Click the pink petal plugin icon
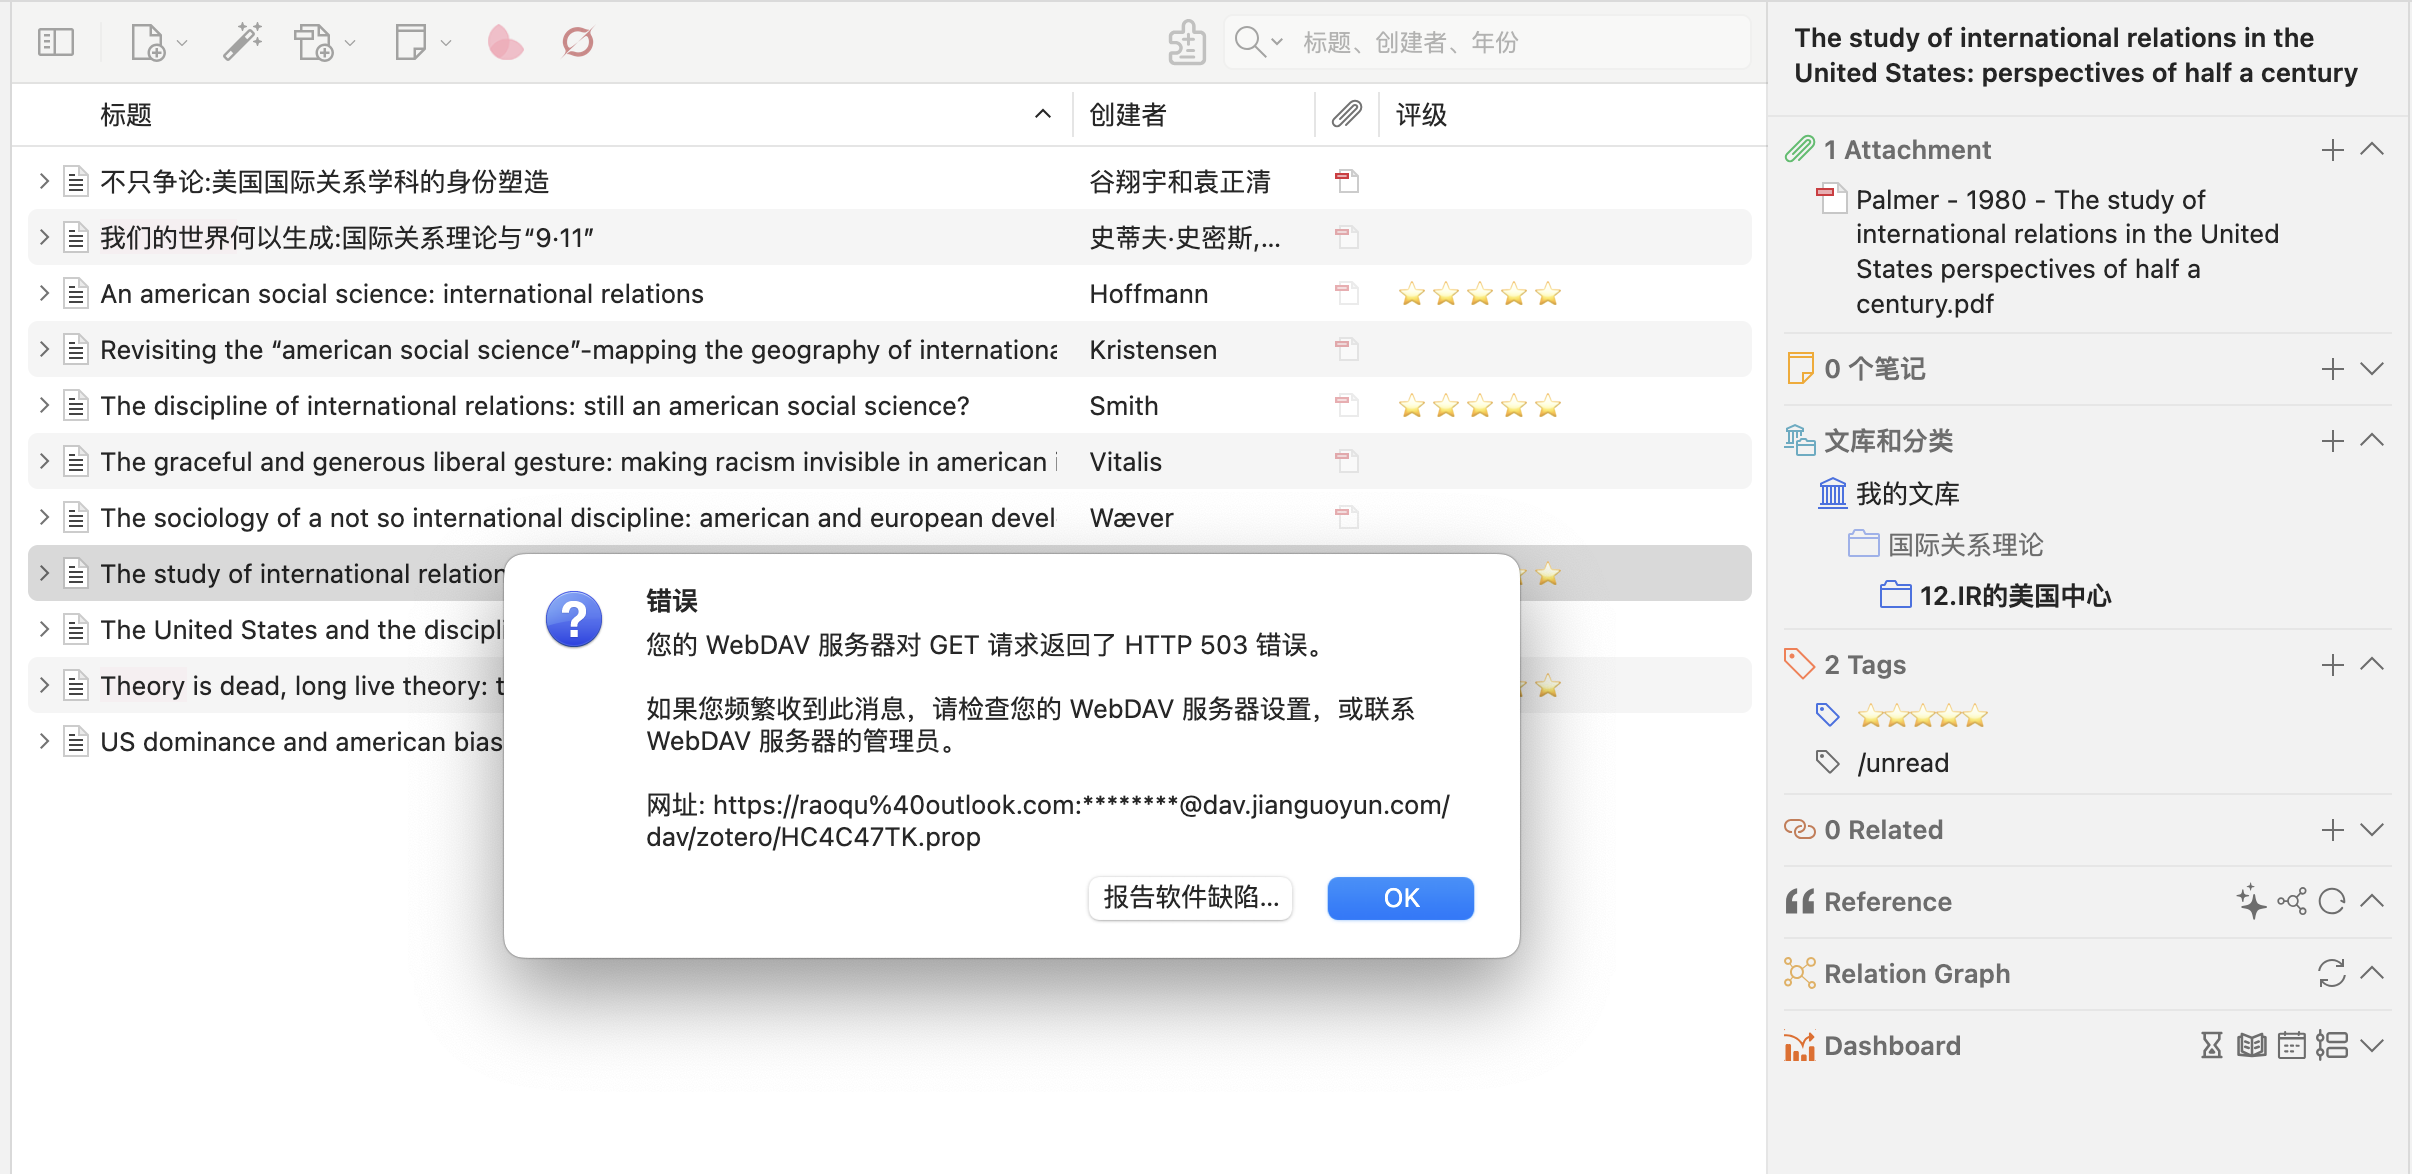Viewport: 2412px width, 1174px height. tap(505, 42)
